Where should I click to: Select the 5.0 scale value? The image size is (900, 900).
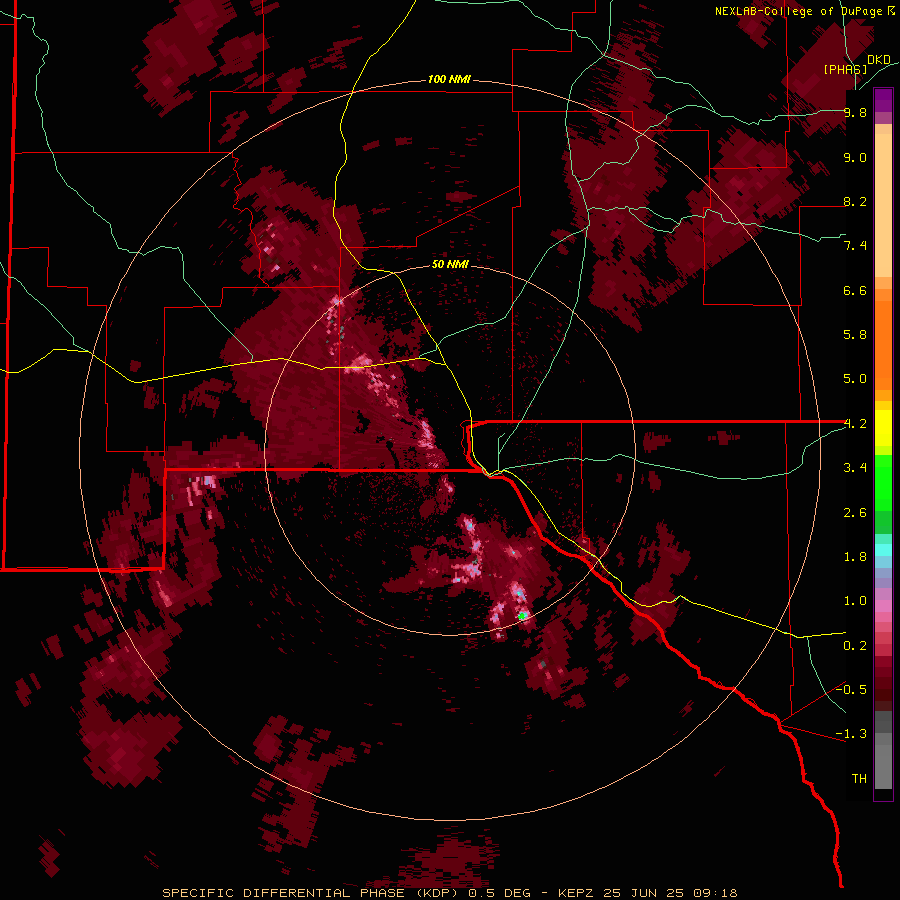855,379
